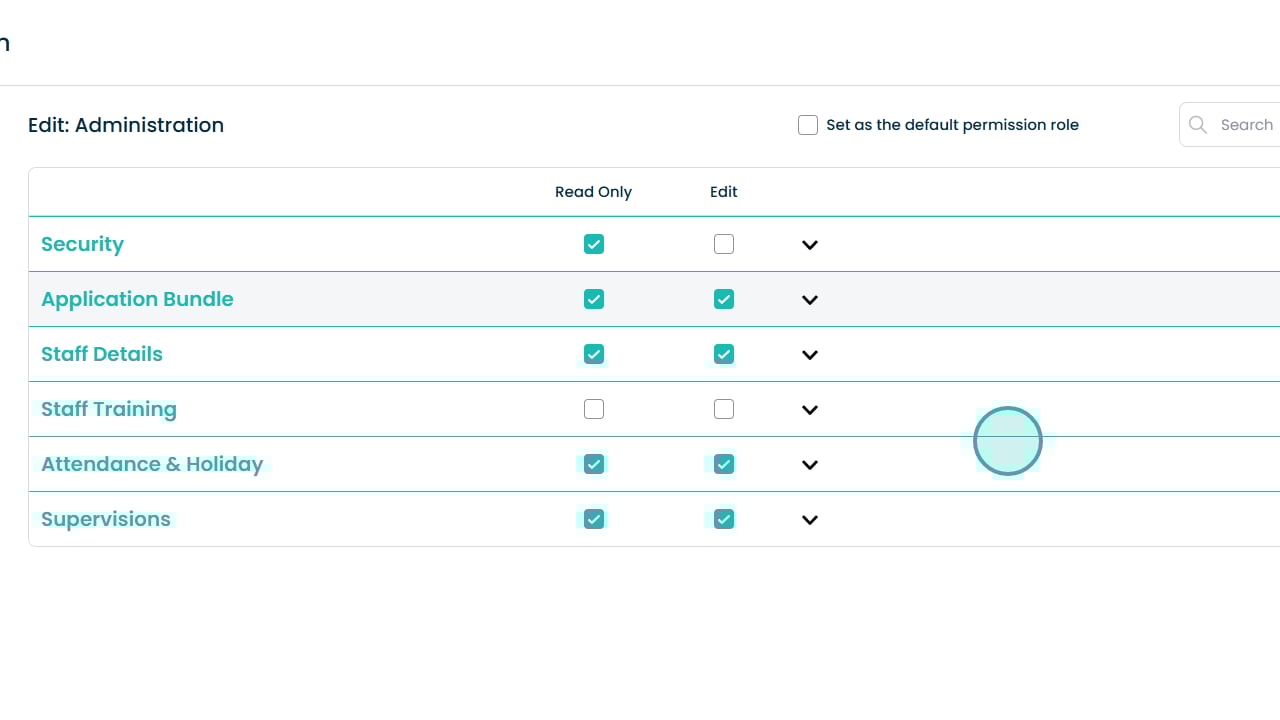Uncheck Edit for Staff Details

point(724,354)
